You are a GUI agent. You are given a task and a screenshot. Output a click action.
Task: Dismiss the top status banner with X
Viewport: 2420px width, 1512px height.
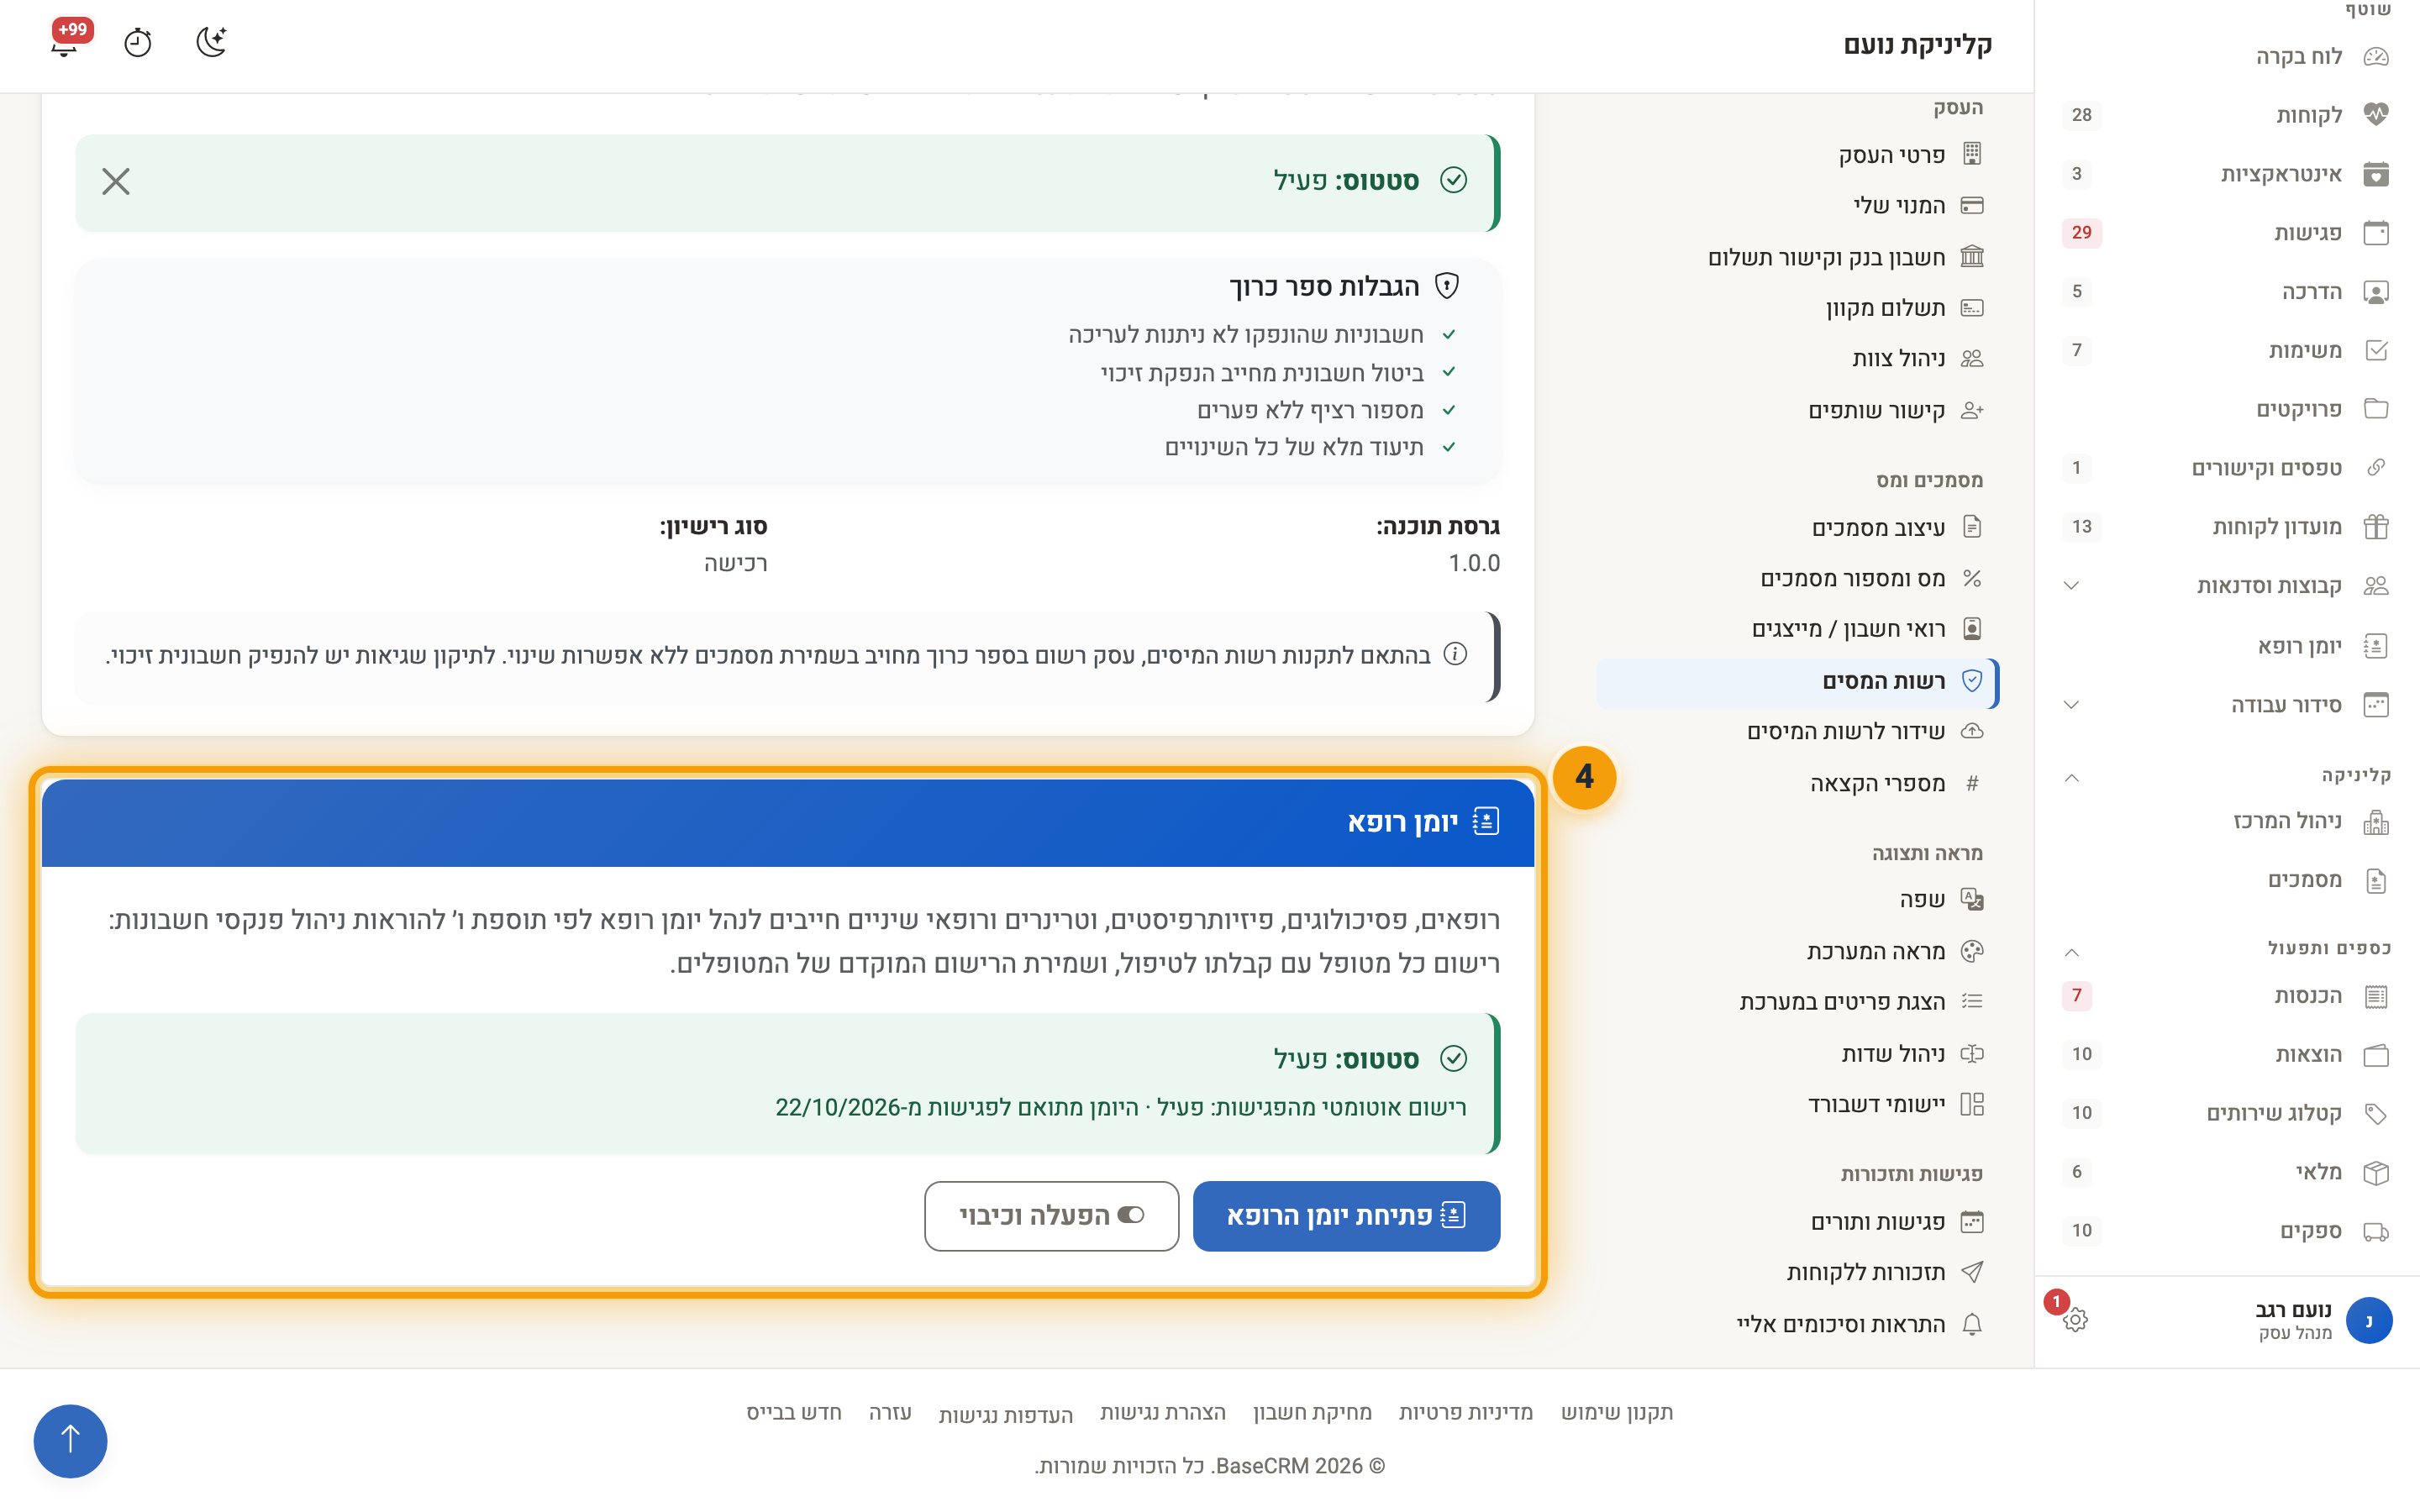[x=116, y=181]
